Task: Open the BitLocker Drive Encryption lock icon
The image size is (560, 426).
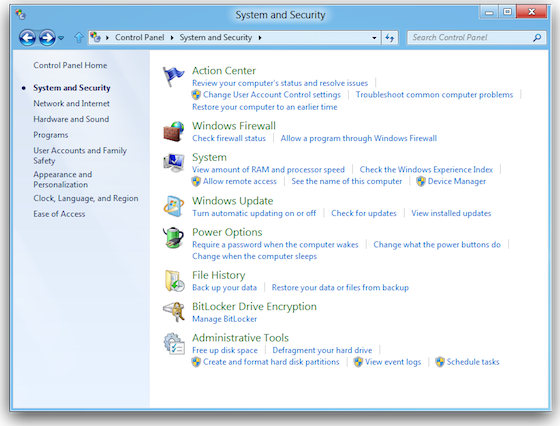Action: pyautogui.click(x=174, y=312)
